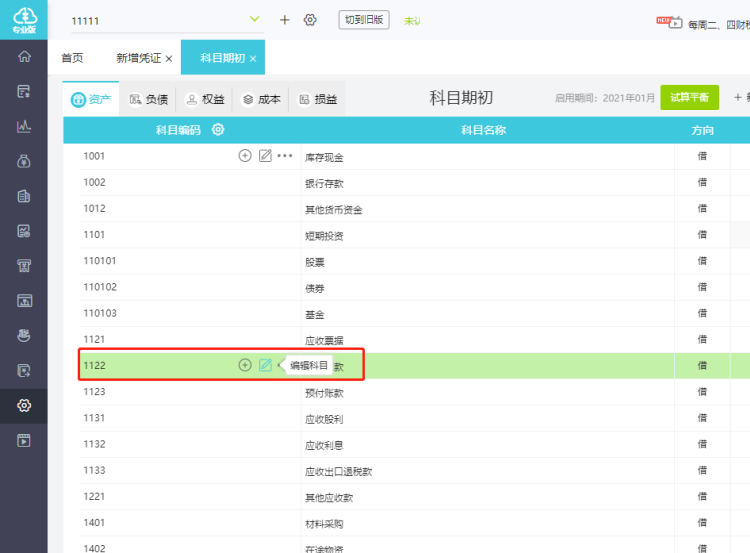Viewport: 750px width, 553px height.
Task: Click the 切到旧版 button
Action: [364, 20]
